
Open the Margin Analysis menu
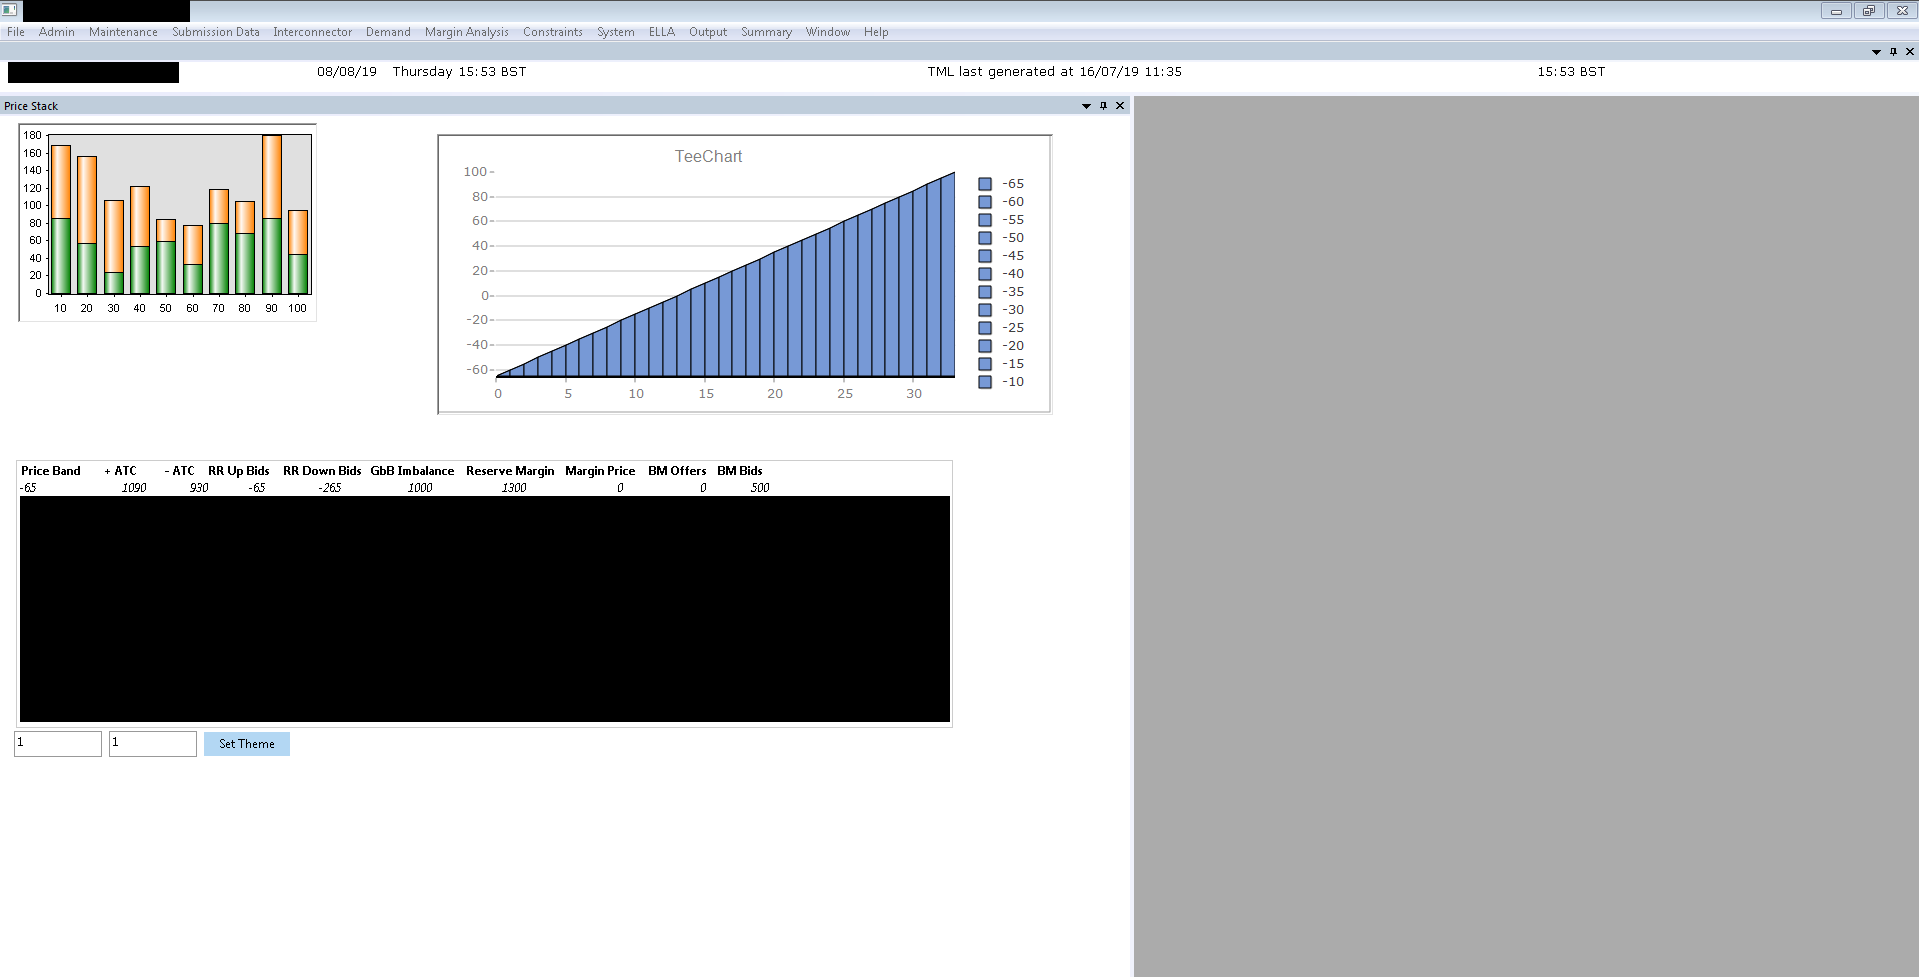click(466, 32)
